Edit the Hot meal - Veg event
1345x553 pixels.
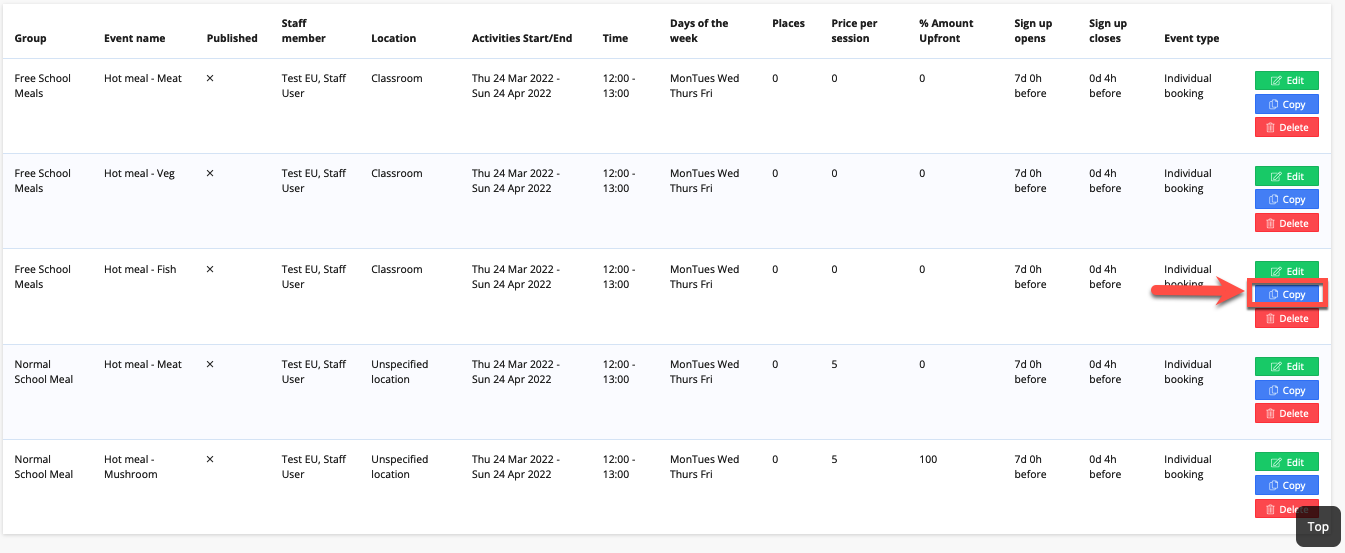[x=1287, y=176]
